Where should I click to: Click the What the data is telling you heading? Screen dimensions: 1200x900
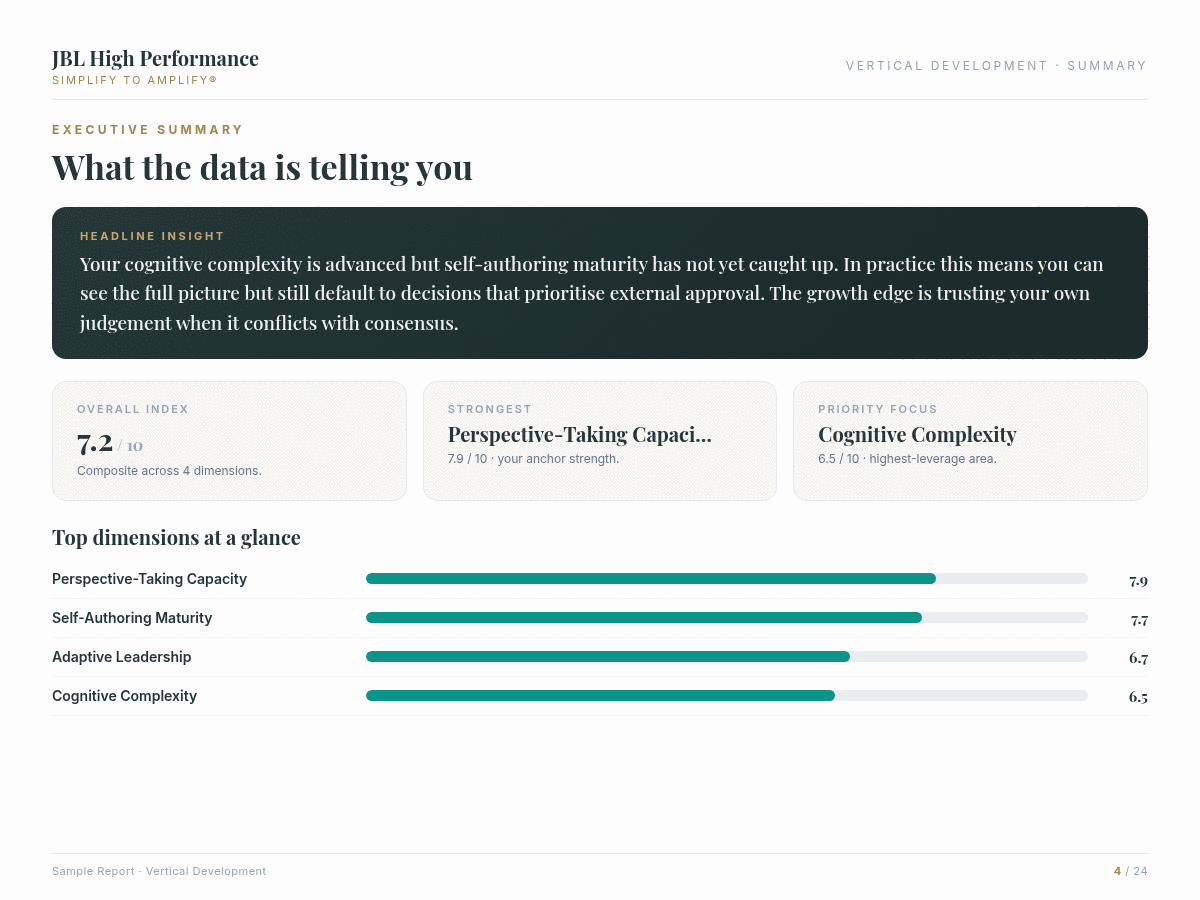click(262, 167)
